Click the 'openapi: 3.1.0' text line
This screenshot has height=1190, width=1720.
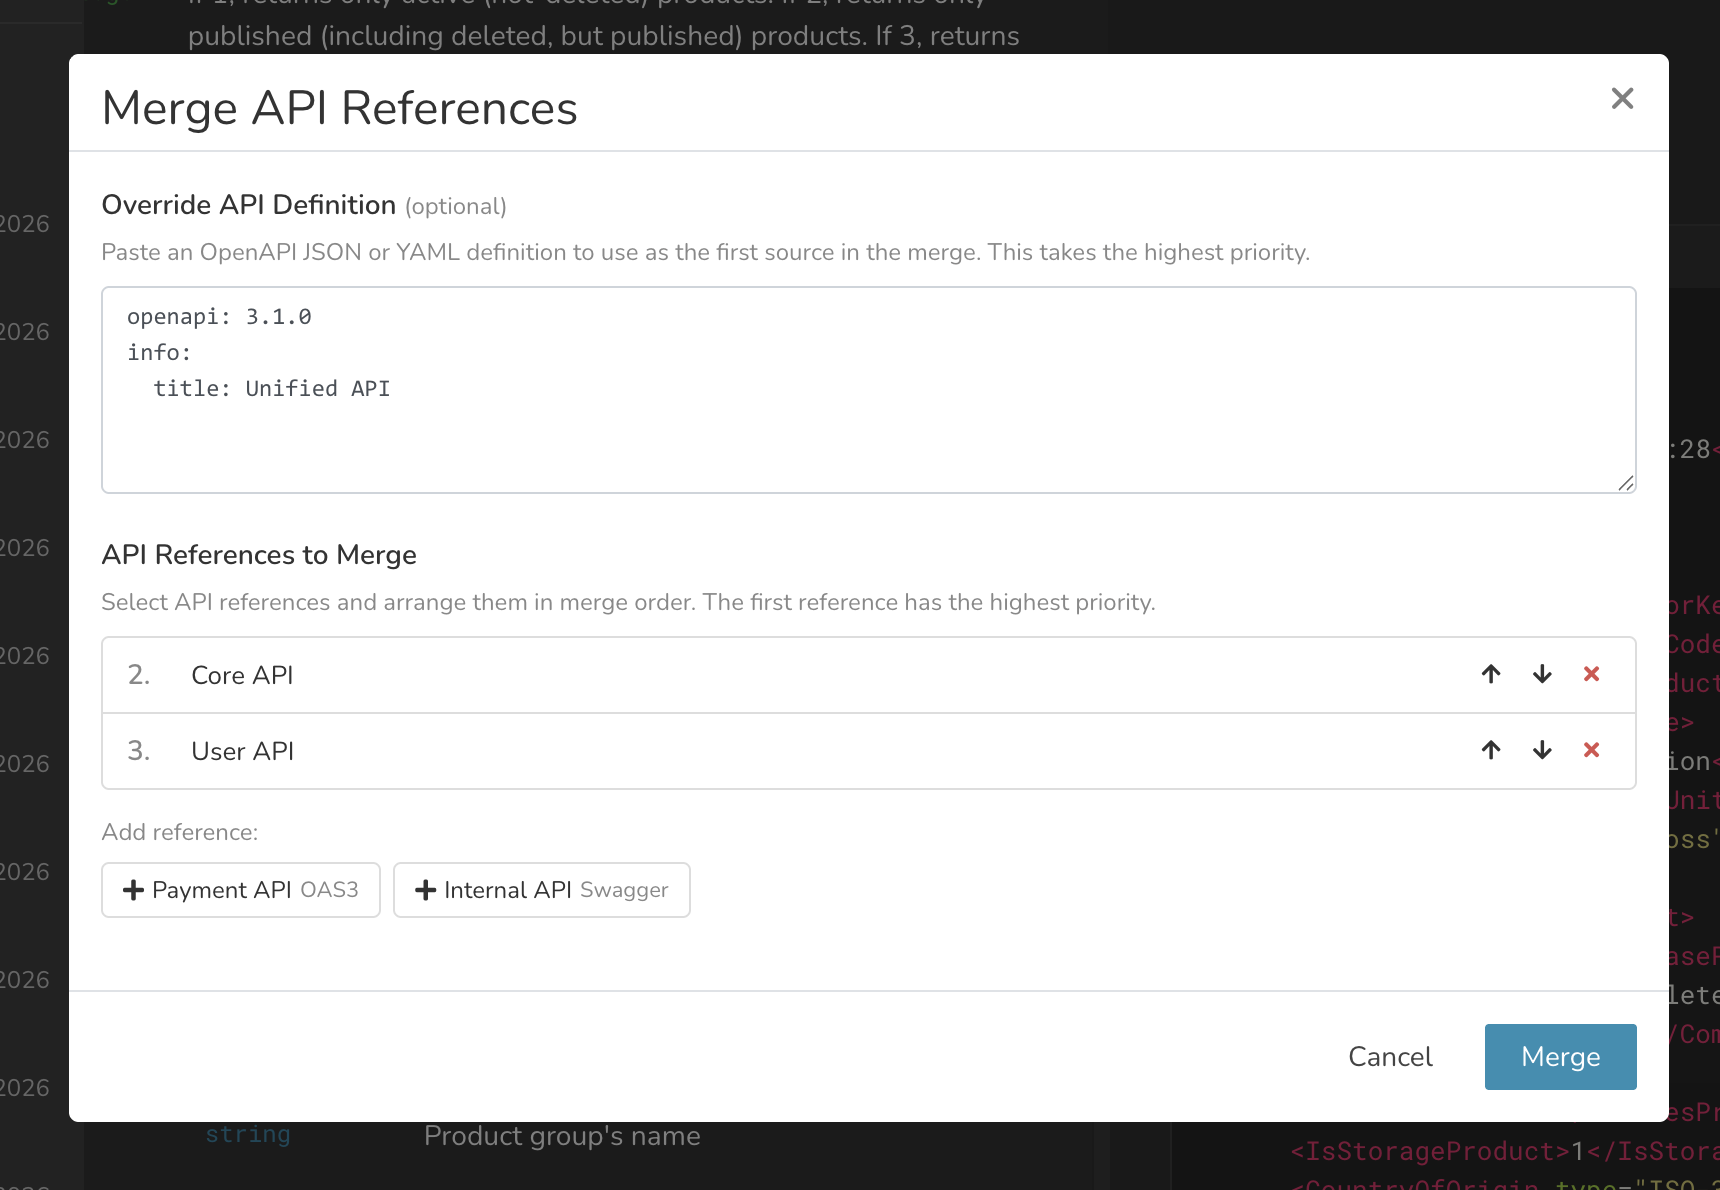pos(219,317)
